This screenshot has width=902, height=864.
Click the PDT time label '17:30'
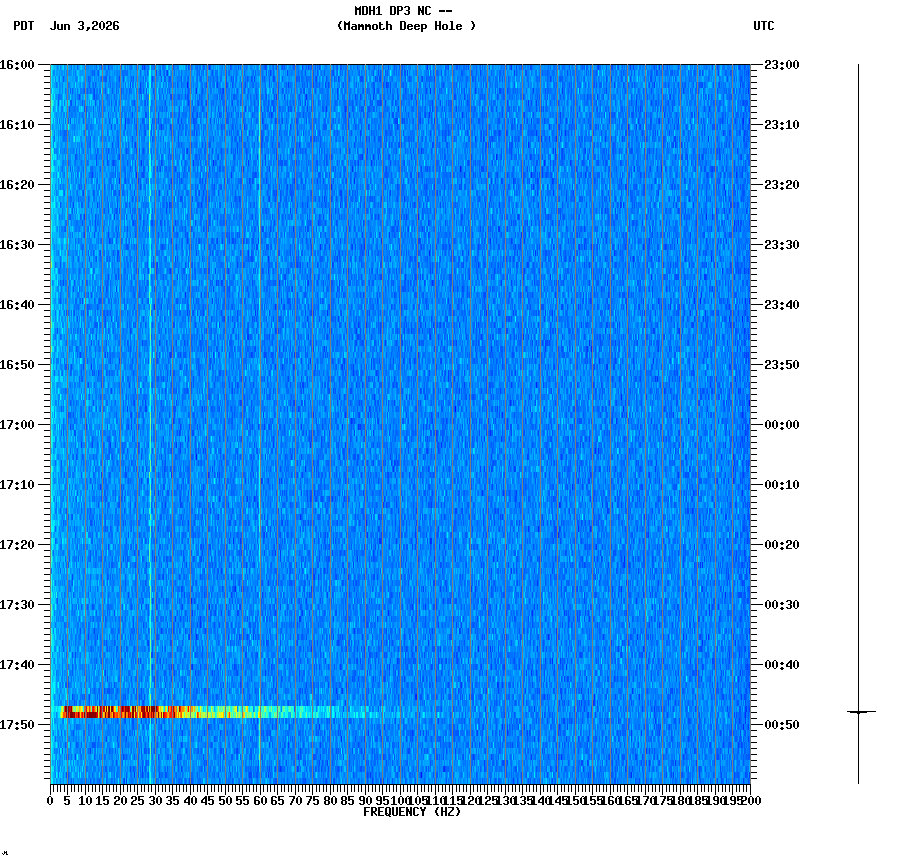point(17,605)
